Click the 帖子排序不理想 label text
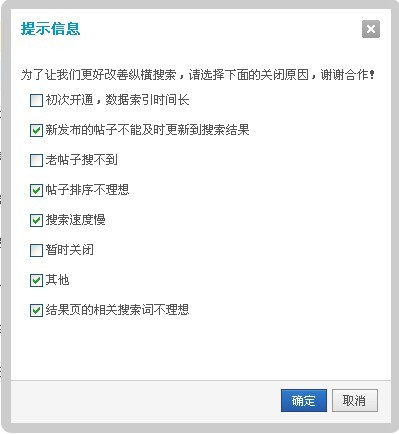 (87, 190)
